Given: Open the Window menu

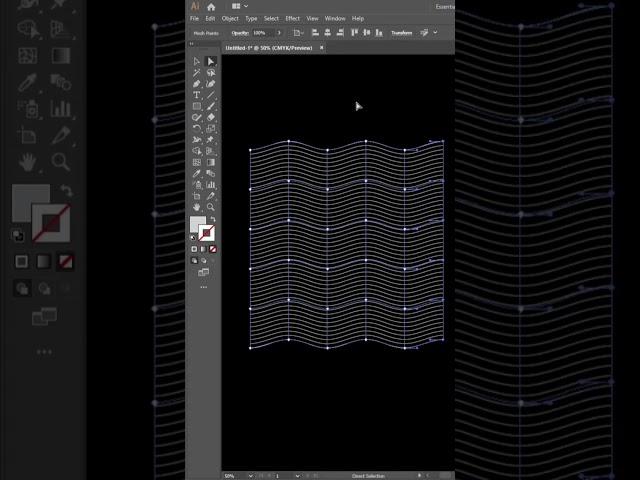Looking at the screenshot, I should [335, 18].
